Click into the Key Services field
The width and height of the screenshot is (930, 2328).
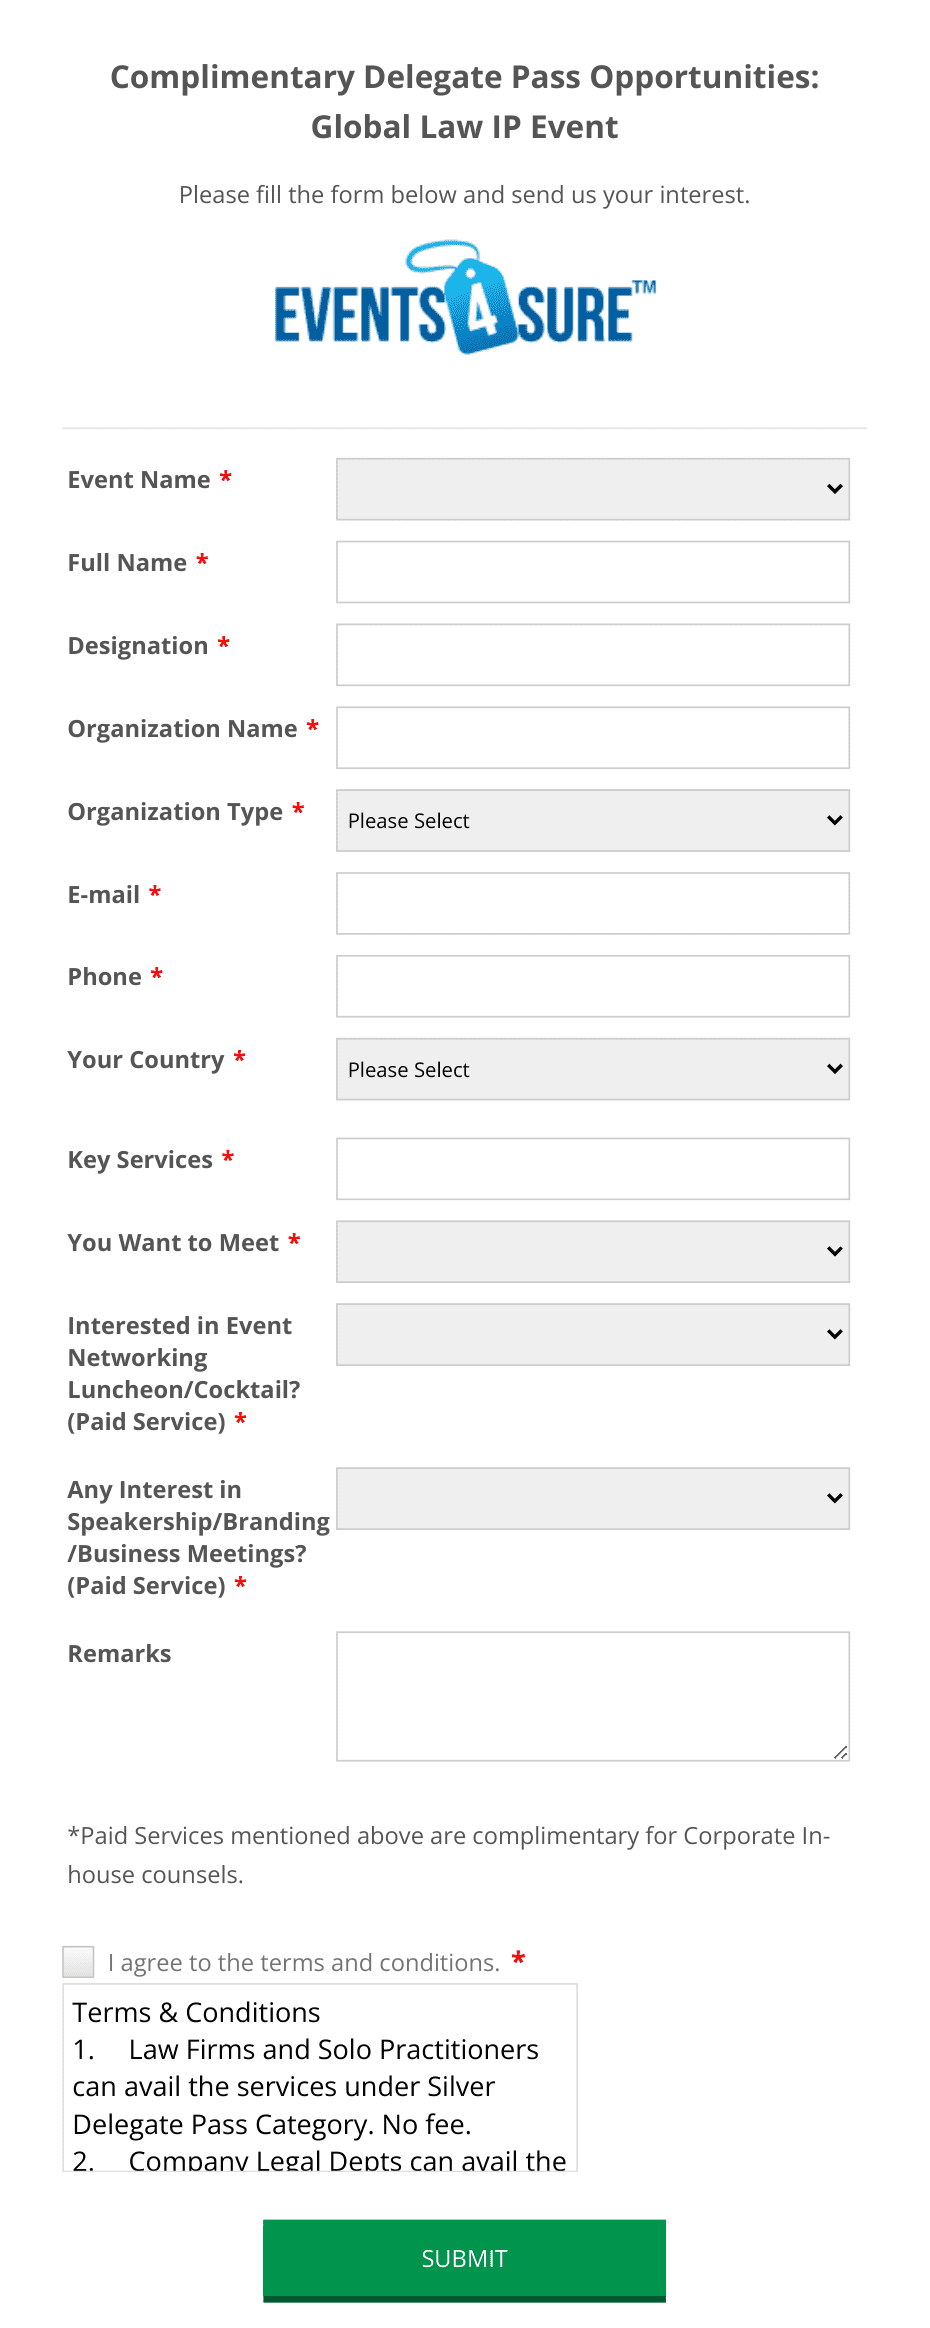click(x=592, y=1168)
